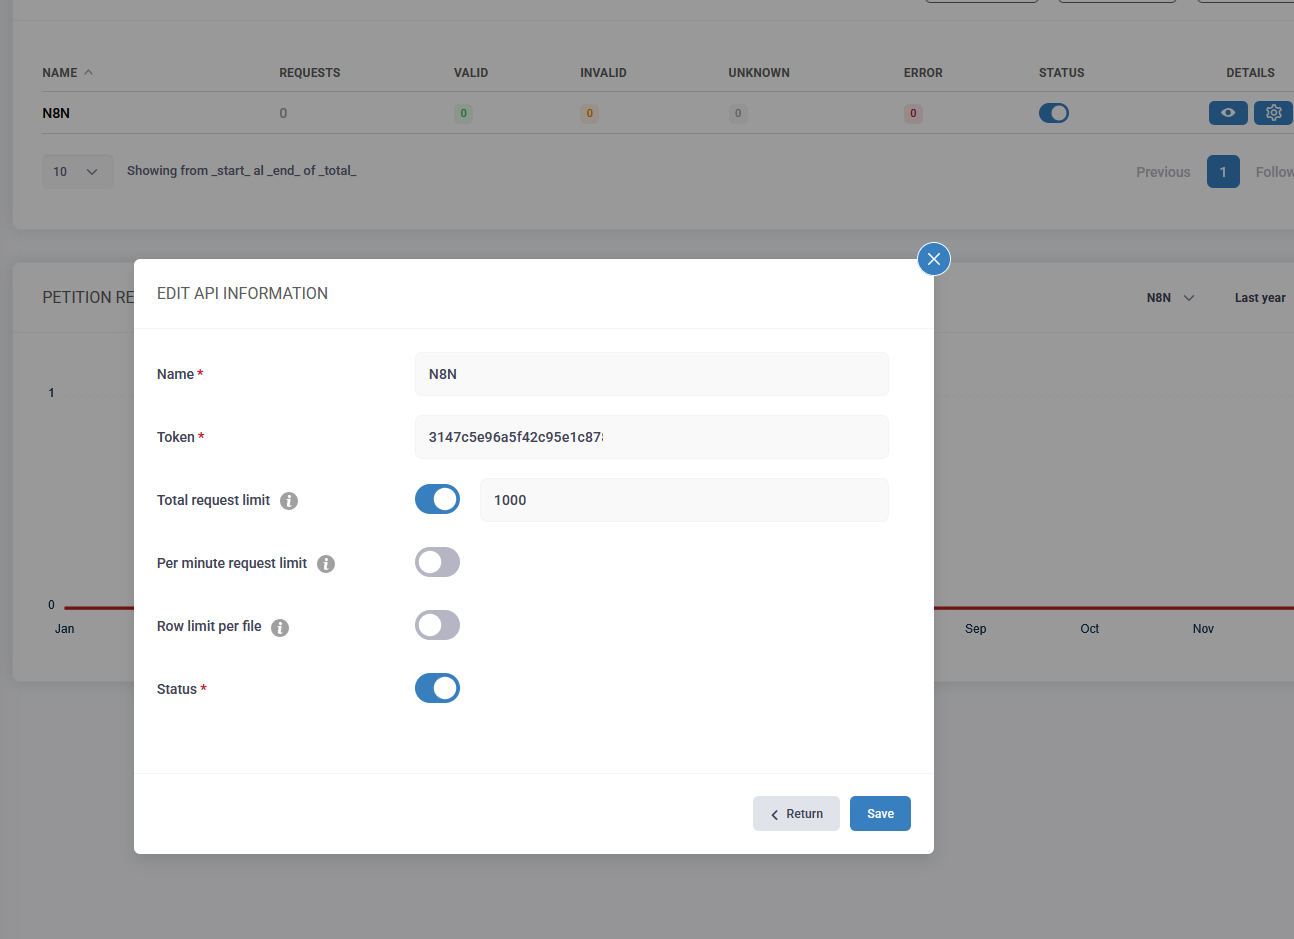This screenshot has width=1294, height=939.
Task: Click the left chevron inside the Return button
Action: pyautogui.click(x=775, y=814)
